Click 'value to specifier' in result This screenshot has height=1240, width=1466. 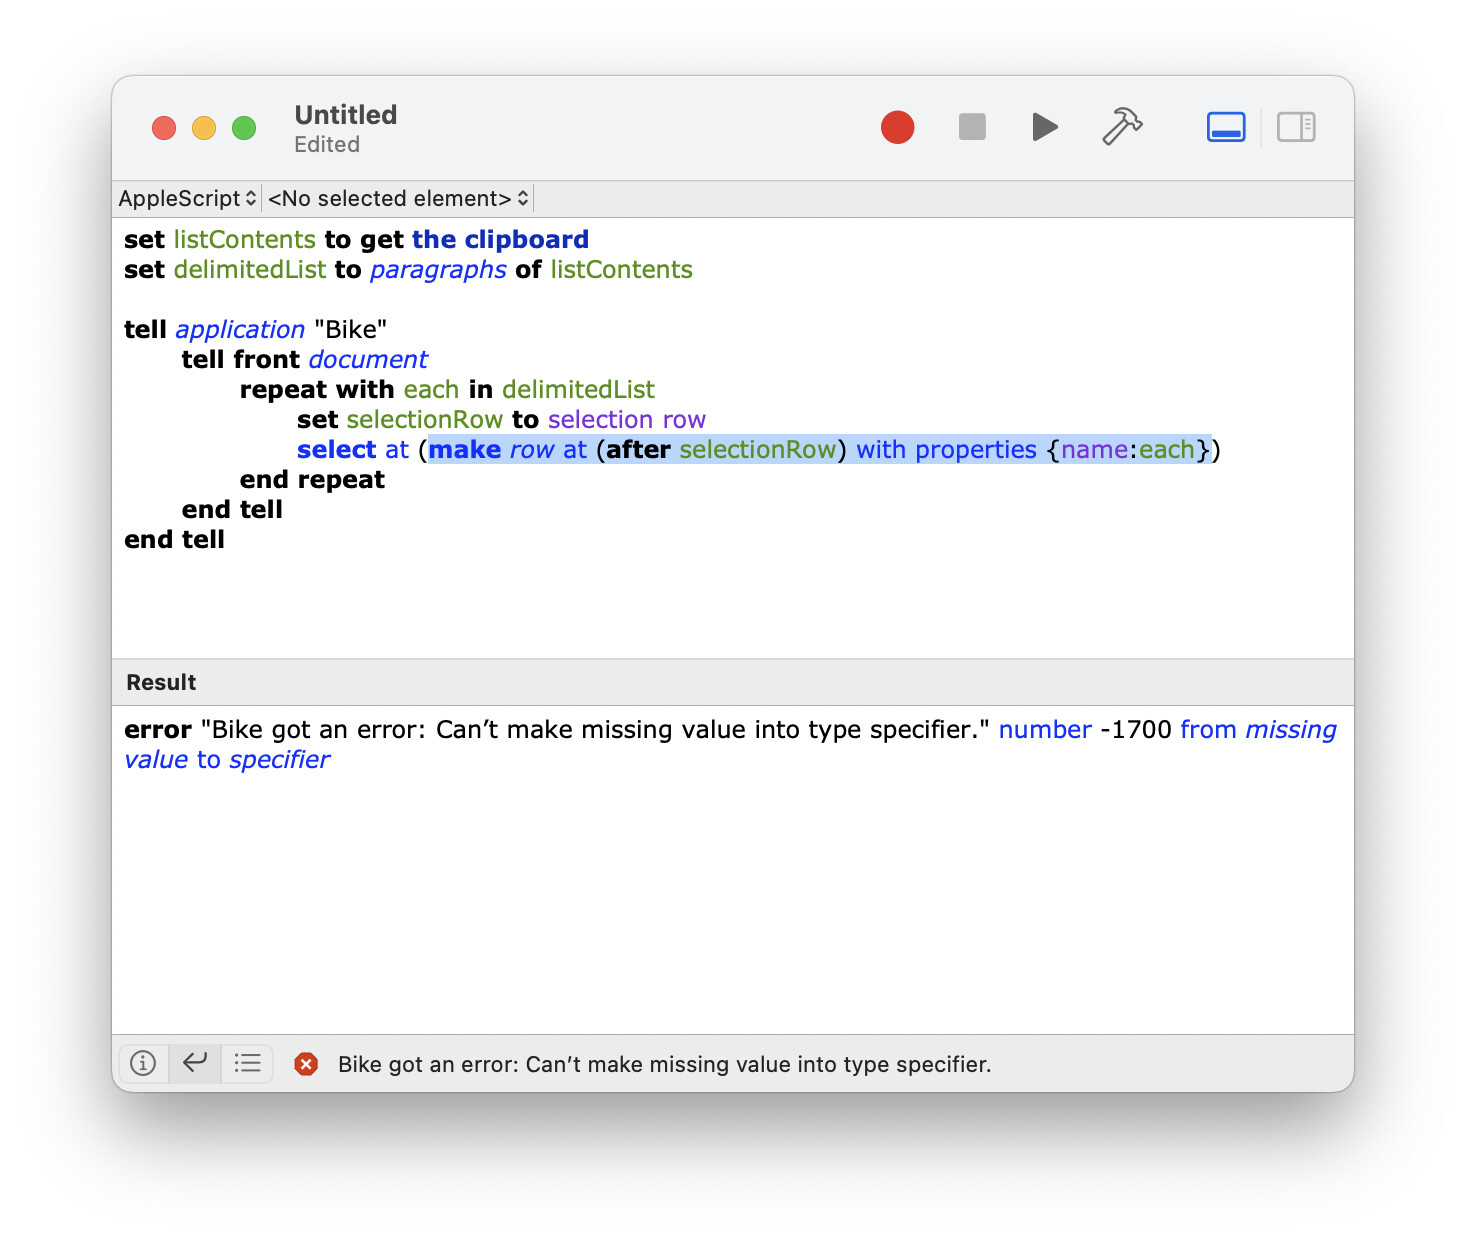pyautogui.click(x=227, y=760)
